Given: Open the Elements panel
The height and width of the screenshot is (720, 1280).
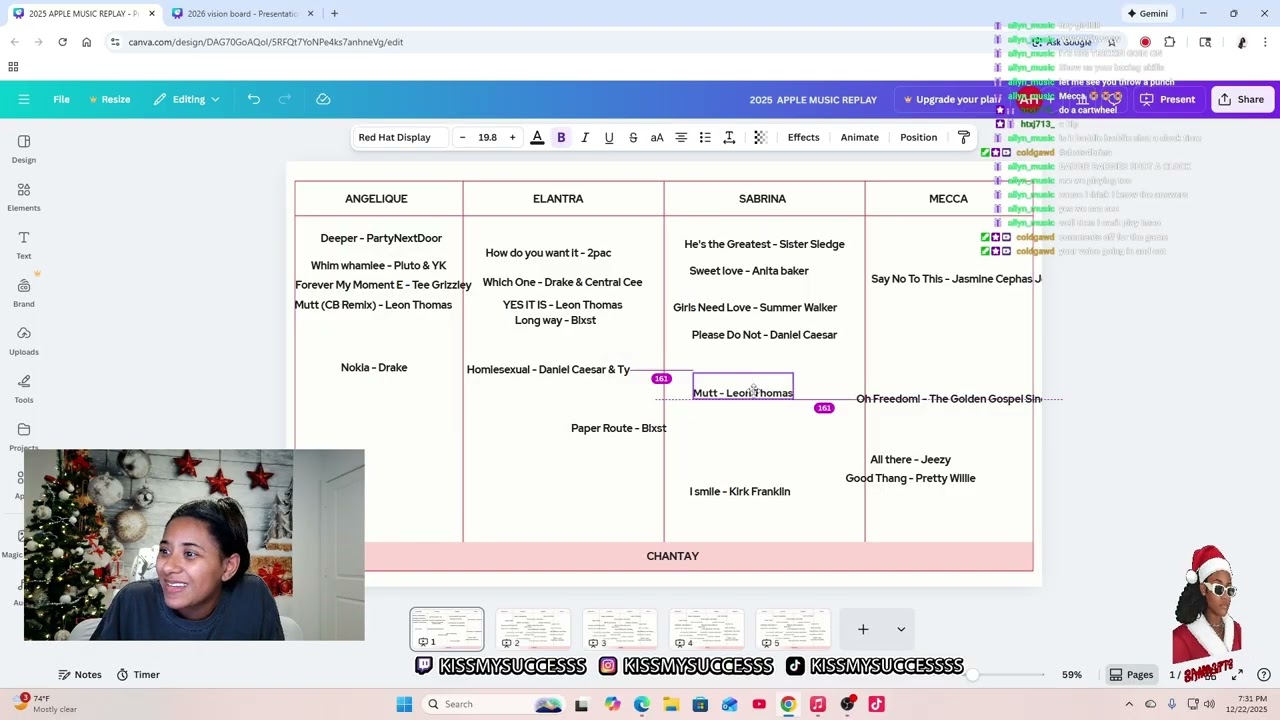Looking at the screenshot, I should tap(24, 196).
